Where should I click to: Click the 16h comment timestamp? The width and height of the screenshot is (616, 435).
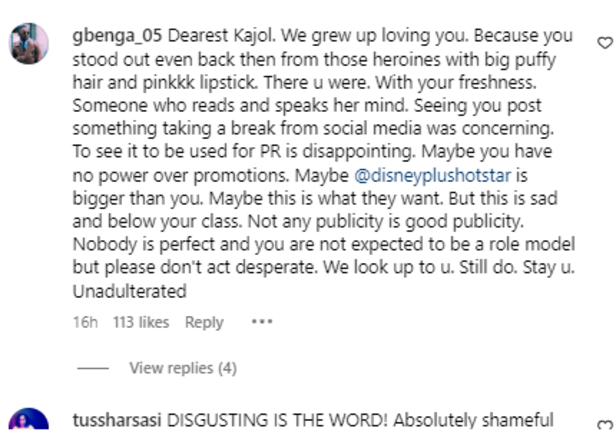pos(84,322)
